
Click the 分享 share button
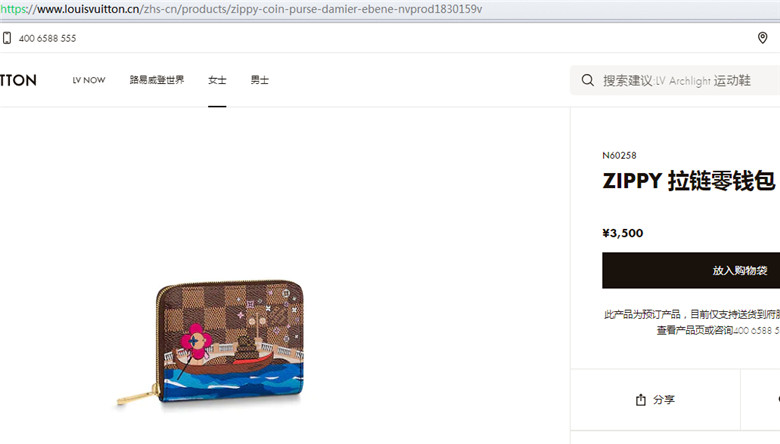pyautogui.click(x=655, y=399)
